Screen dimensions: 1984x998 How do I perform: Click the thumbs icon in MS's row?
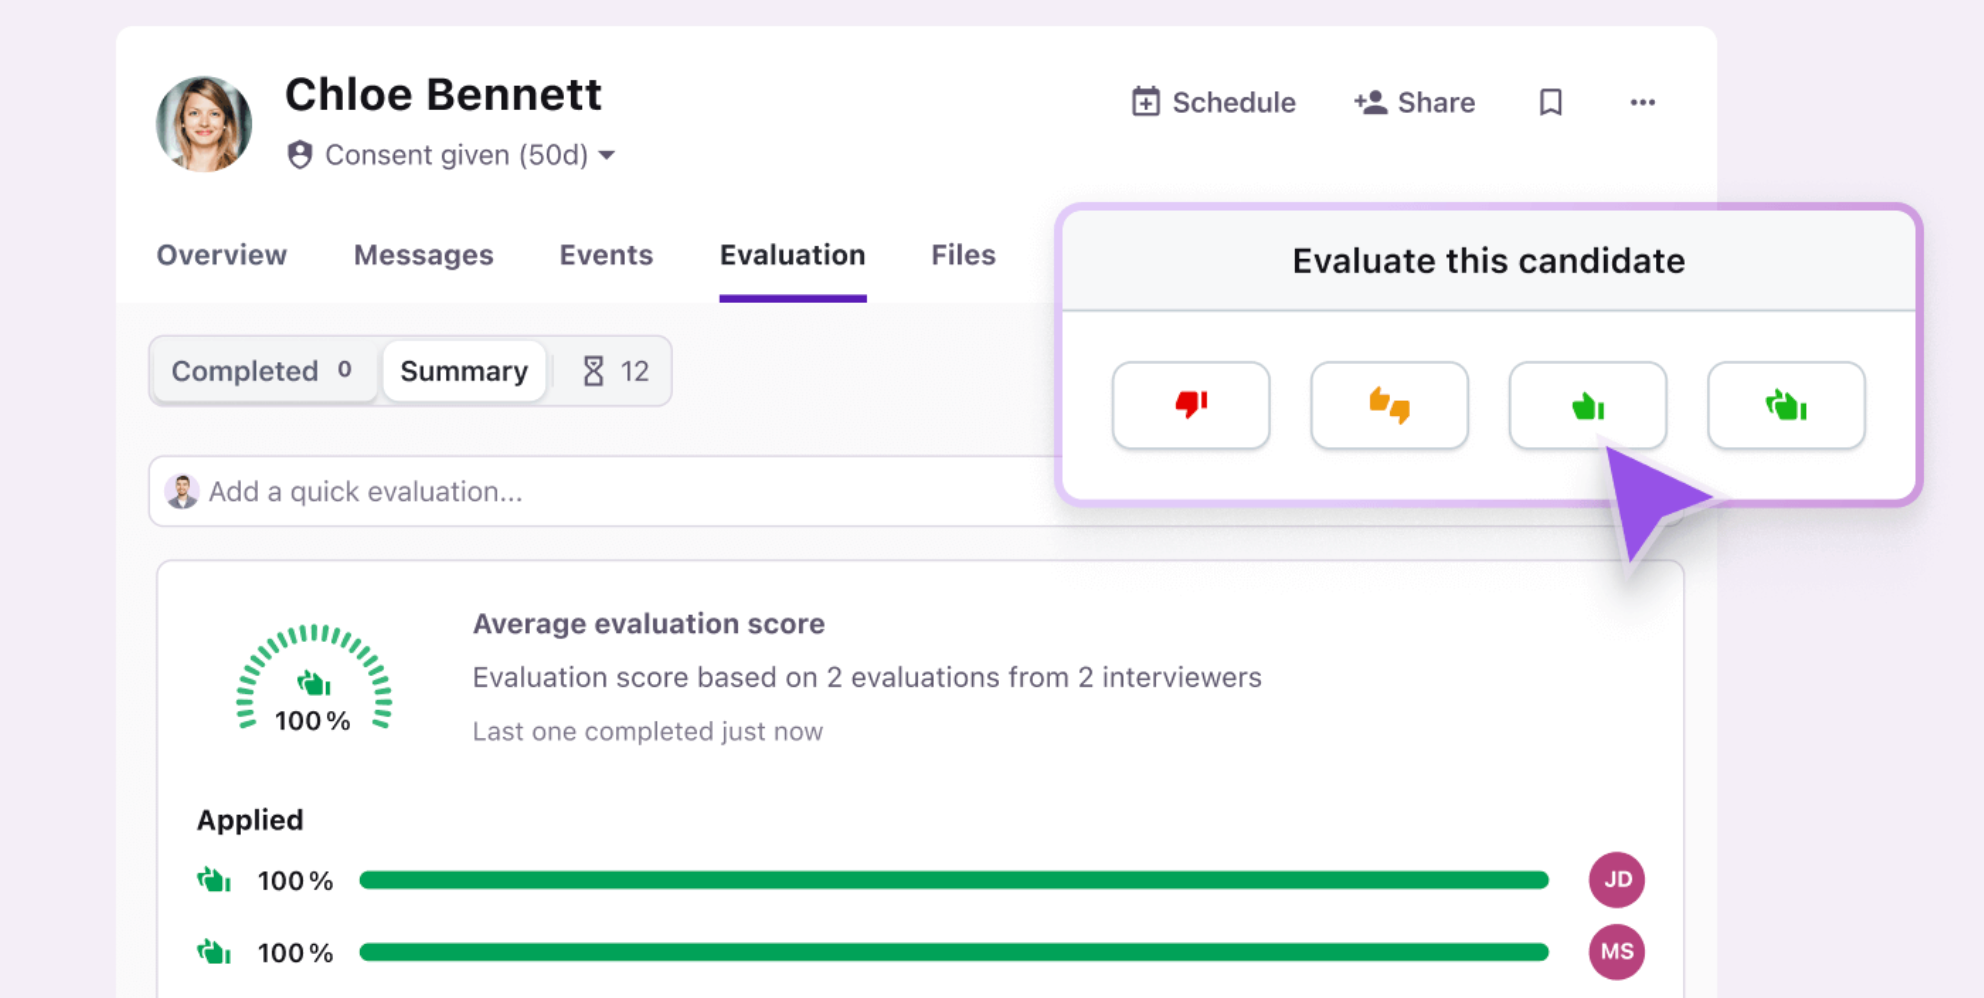[x=214, y=952]
